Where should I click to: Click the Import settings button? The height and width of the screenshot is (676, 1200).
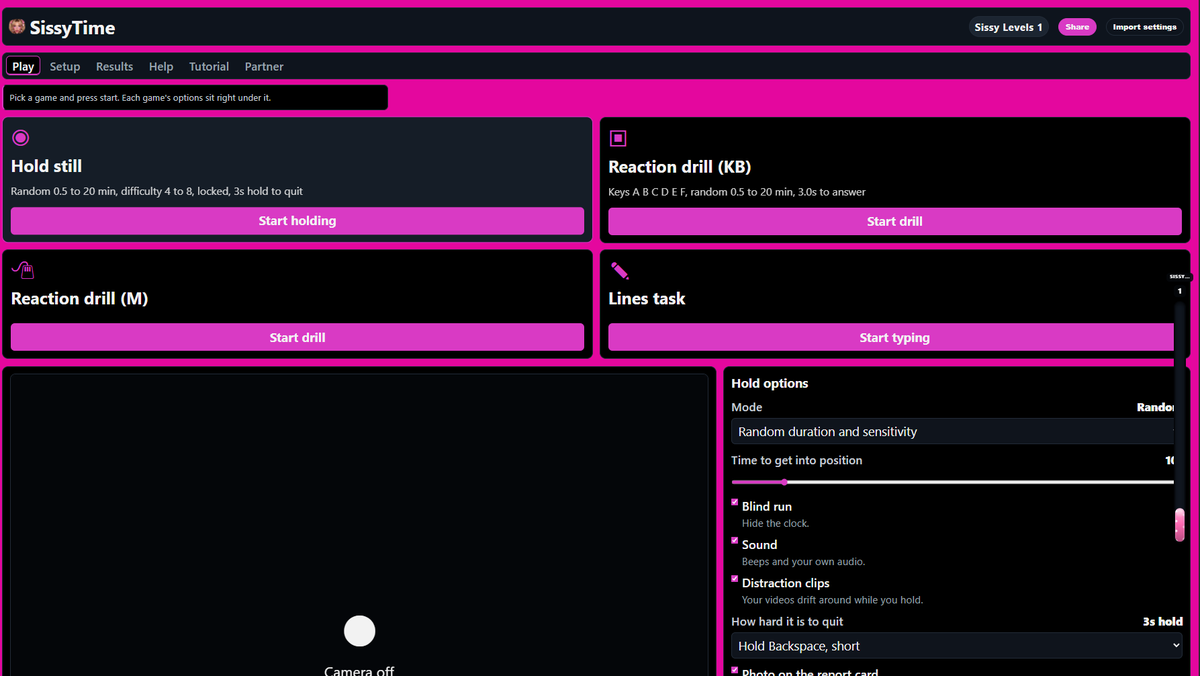(1144, 27)
